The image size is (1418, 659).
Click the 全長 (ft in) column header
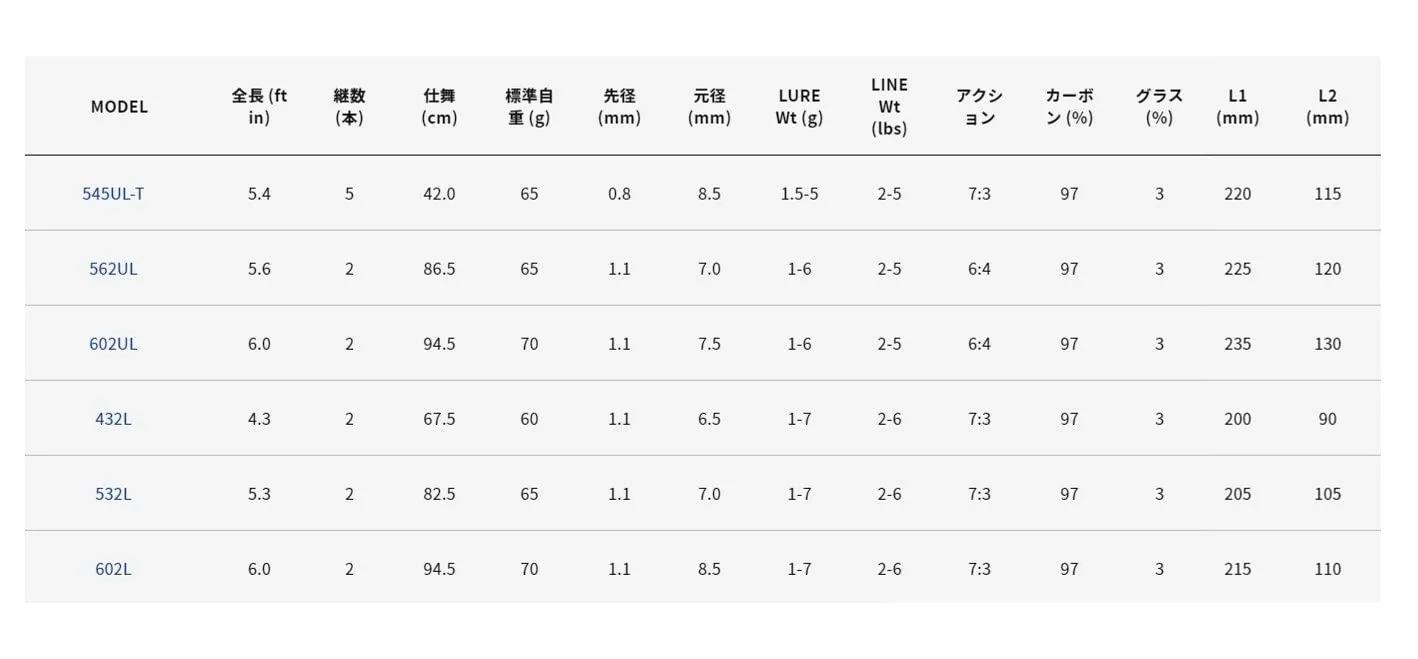(x=259, y=107)
